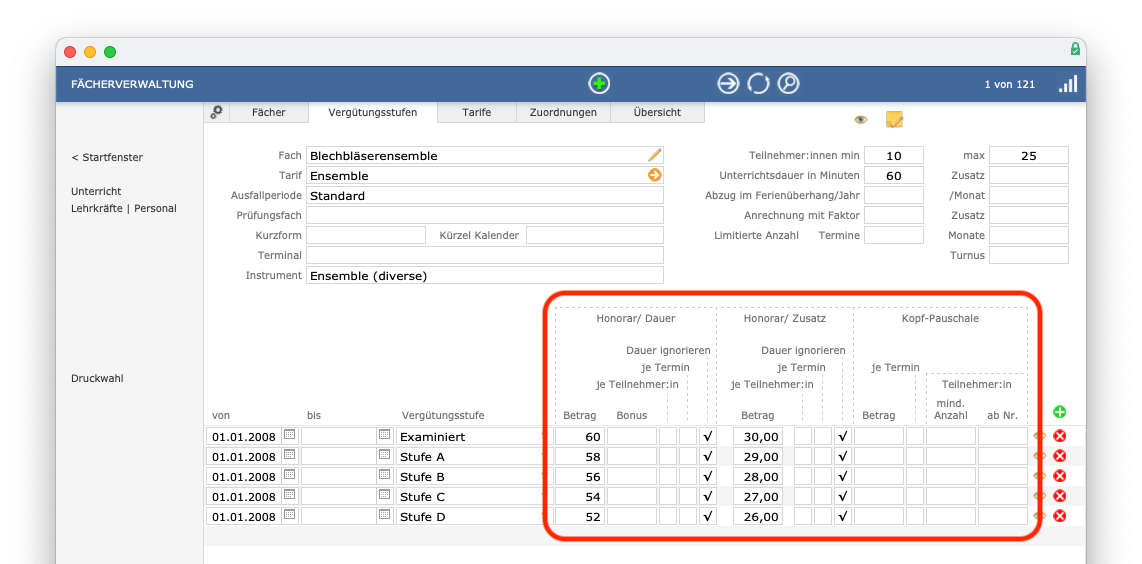1142x564 pixels.
Task: Click the Kurzform input field
Action: 366,235
